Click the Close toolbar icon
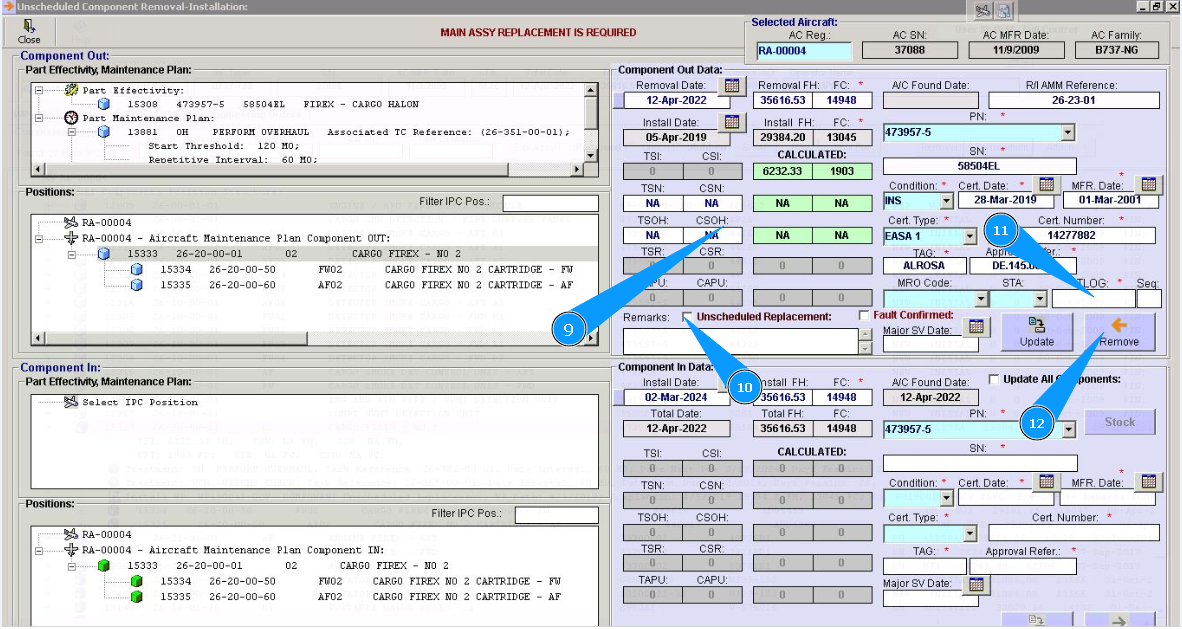This screenshot has height=629, width=1182. 29,29
